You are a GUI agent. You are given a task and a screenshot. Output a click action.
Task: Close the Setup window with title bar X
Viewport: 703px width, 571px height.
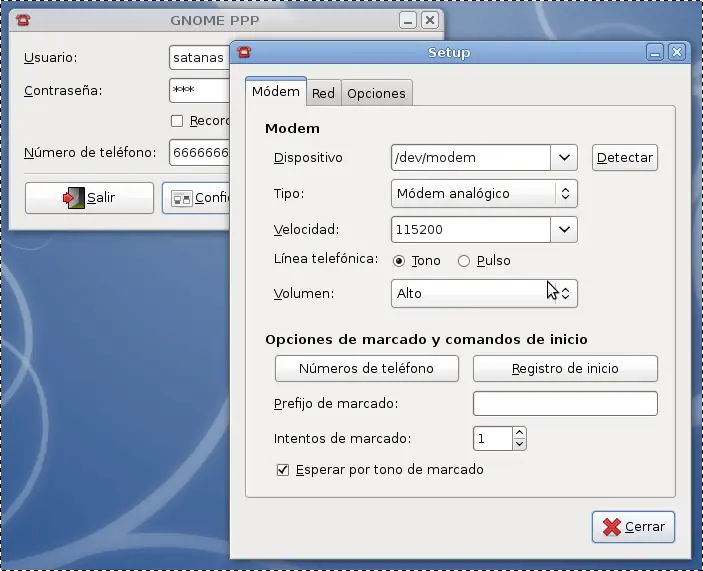pyautogui.click(x=677, y=52)
